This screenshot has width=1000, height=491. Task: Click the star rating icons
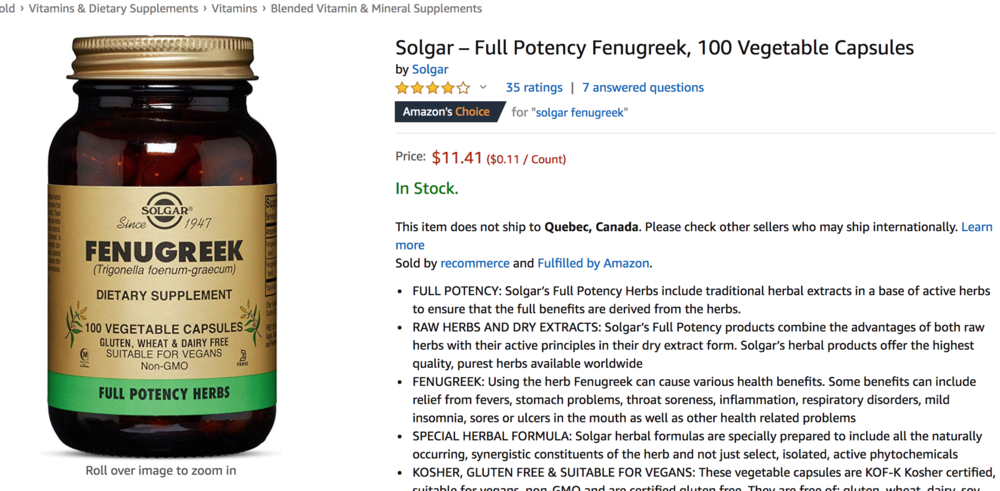[432, 88]
